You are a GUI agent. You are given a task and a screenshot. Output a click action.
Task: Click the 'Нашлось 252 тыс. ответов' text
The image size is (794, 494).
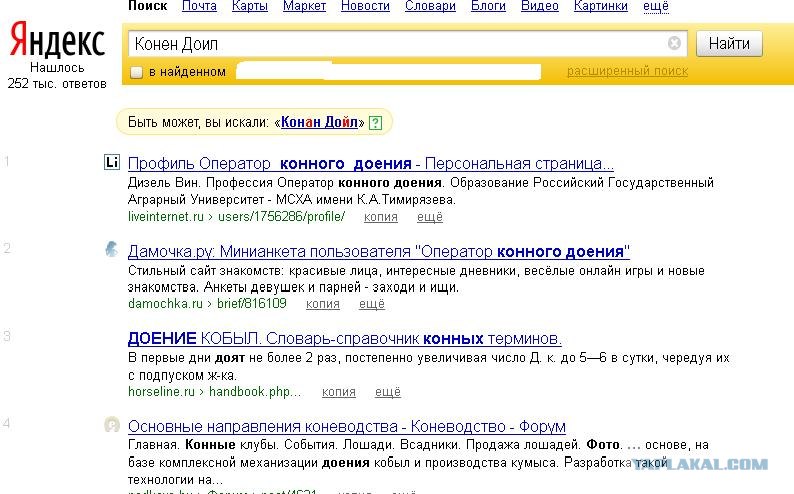pos(57,75)
